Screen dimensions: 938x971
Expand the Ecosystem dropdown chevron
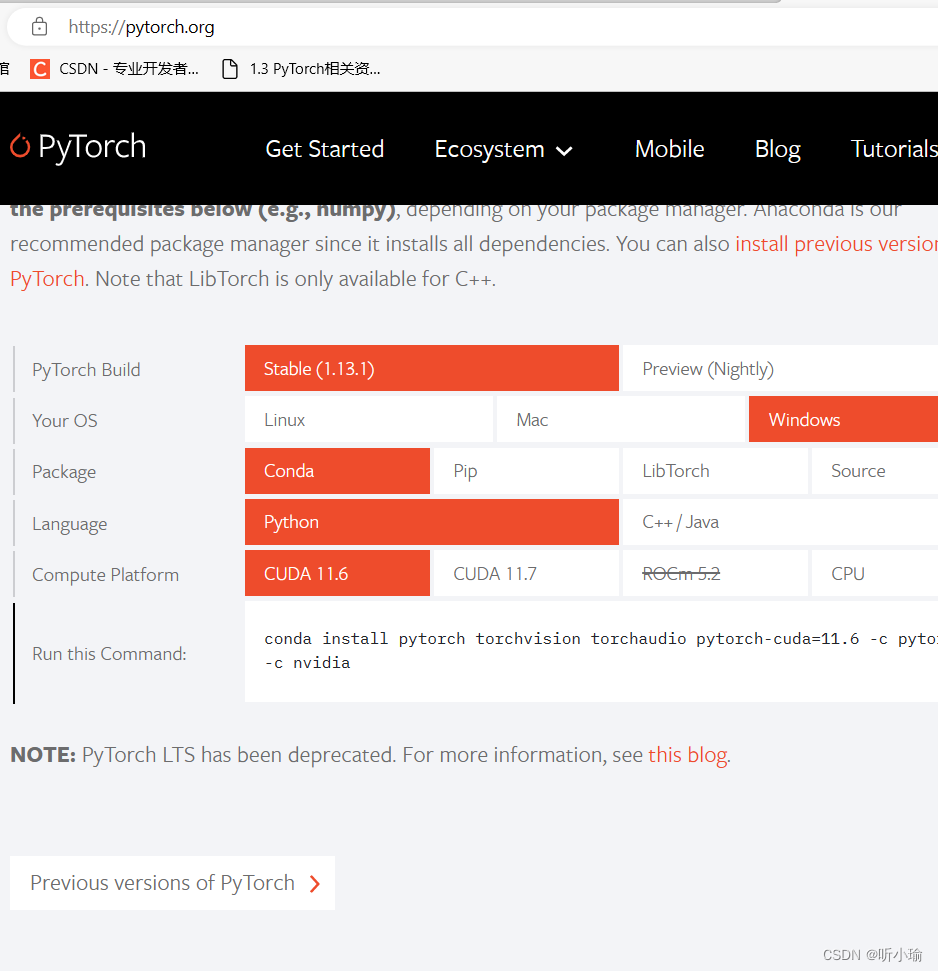pyautogui.click(x=564, y=150)
